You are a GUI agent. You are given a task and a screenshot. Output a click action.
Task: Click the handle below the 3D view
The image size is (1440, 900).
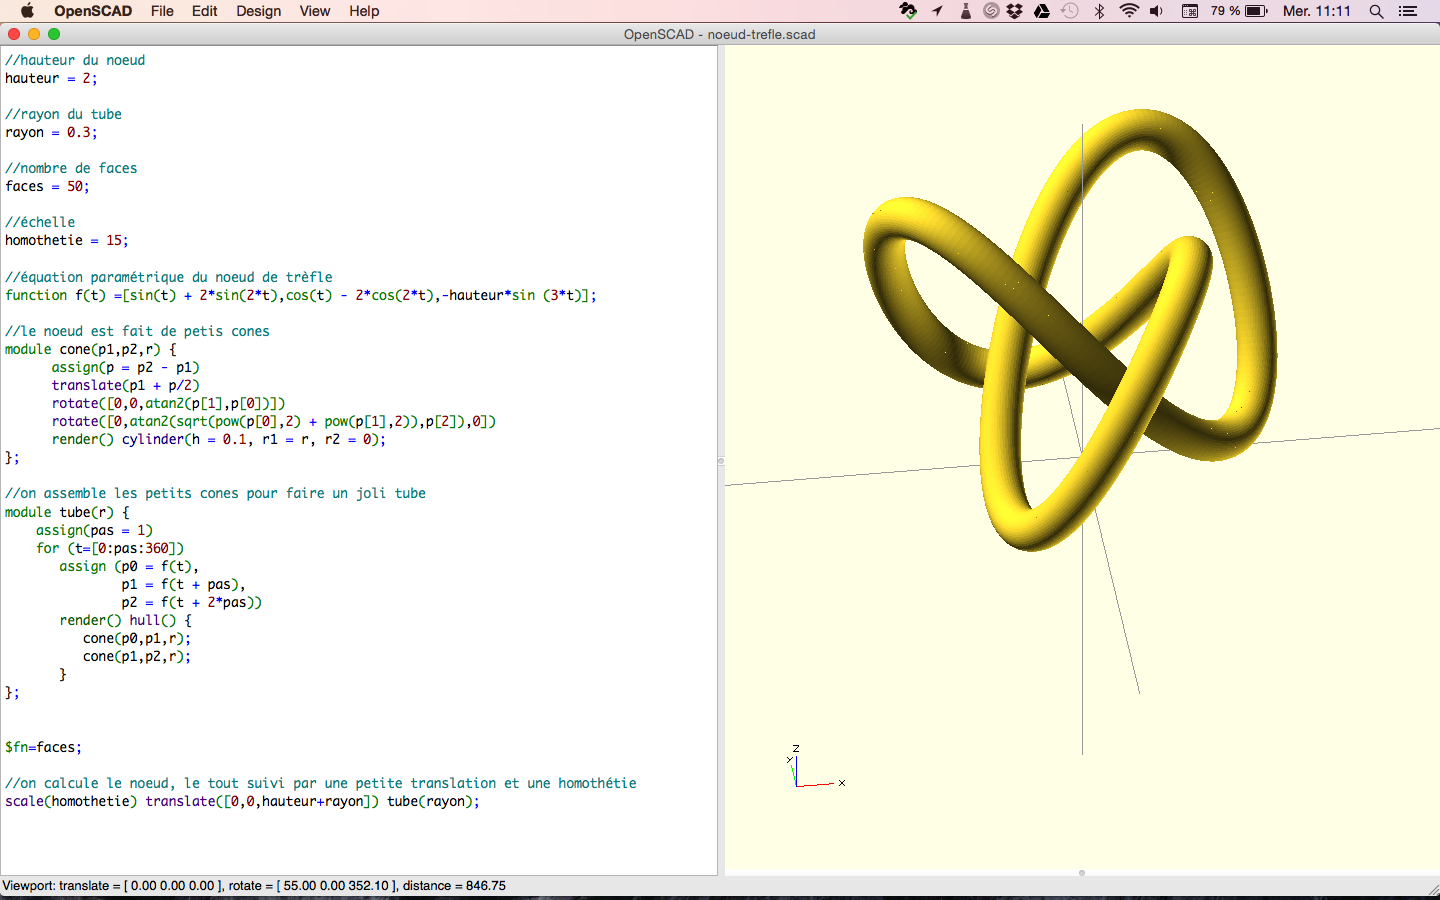coord(1082,873)
